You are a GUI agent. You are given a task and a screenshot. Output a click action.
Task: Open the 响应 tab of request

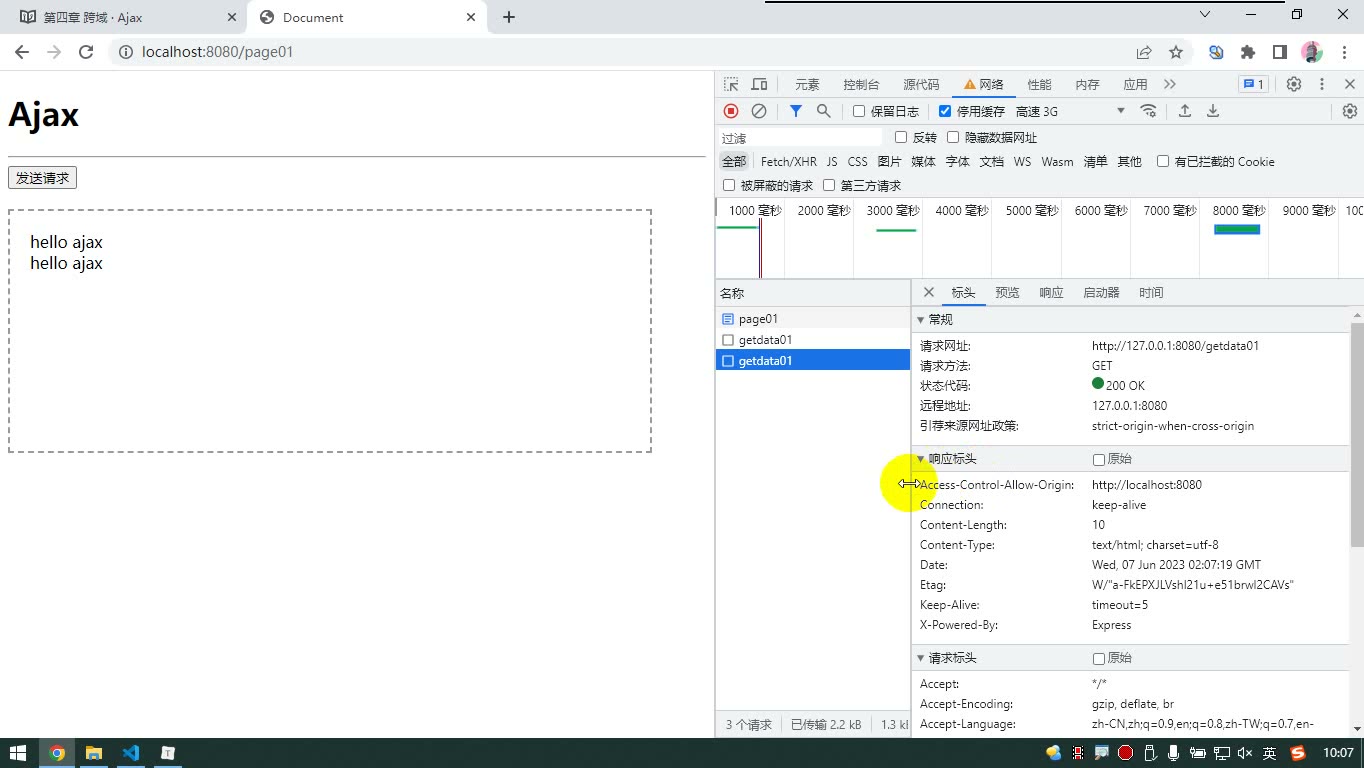[1051, 293]
